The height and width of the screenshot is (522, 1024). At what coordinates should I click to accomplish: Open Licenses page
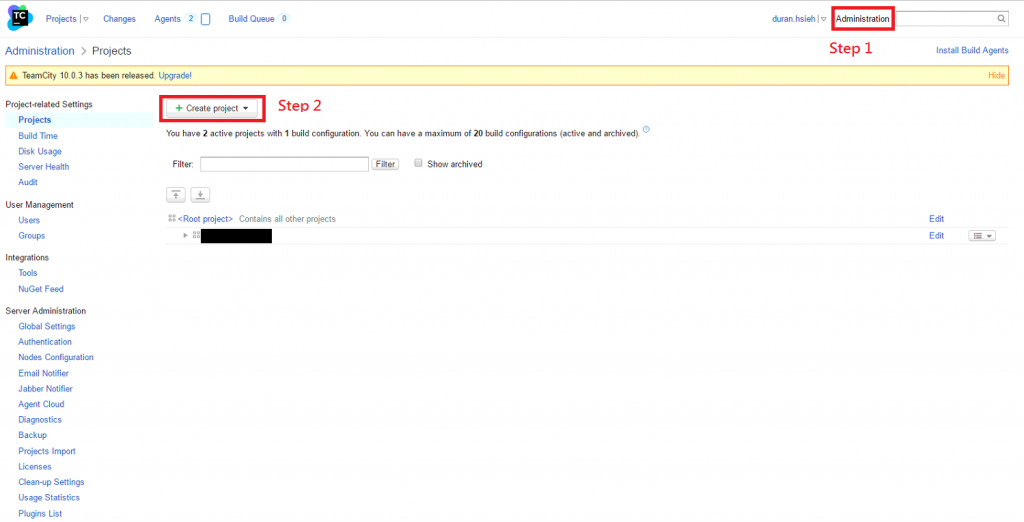35,466
